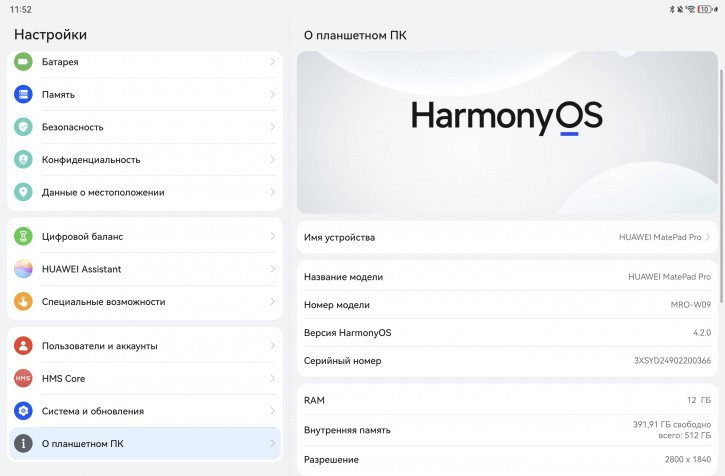Tap the Безопасность shield icon
The height and width of the screenshot is (476, 725).
23,127
